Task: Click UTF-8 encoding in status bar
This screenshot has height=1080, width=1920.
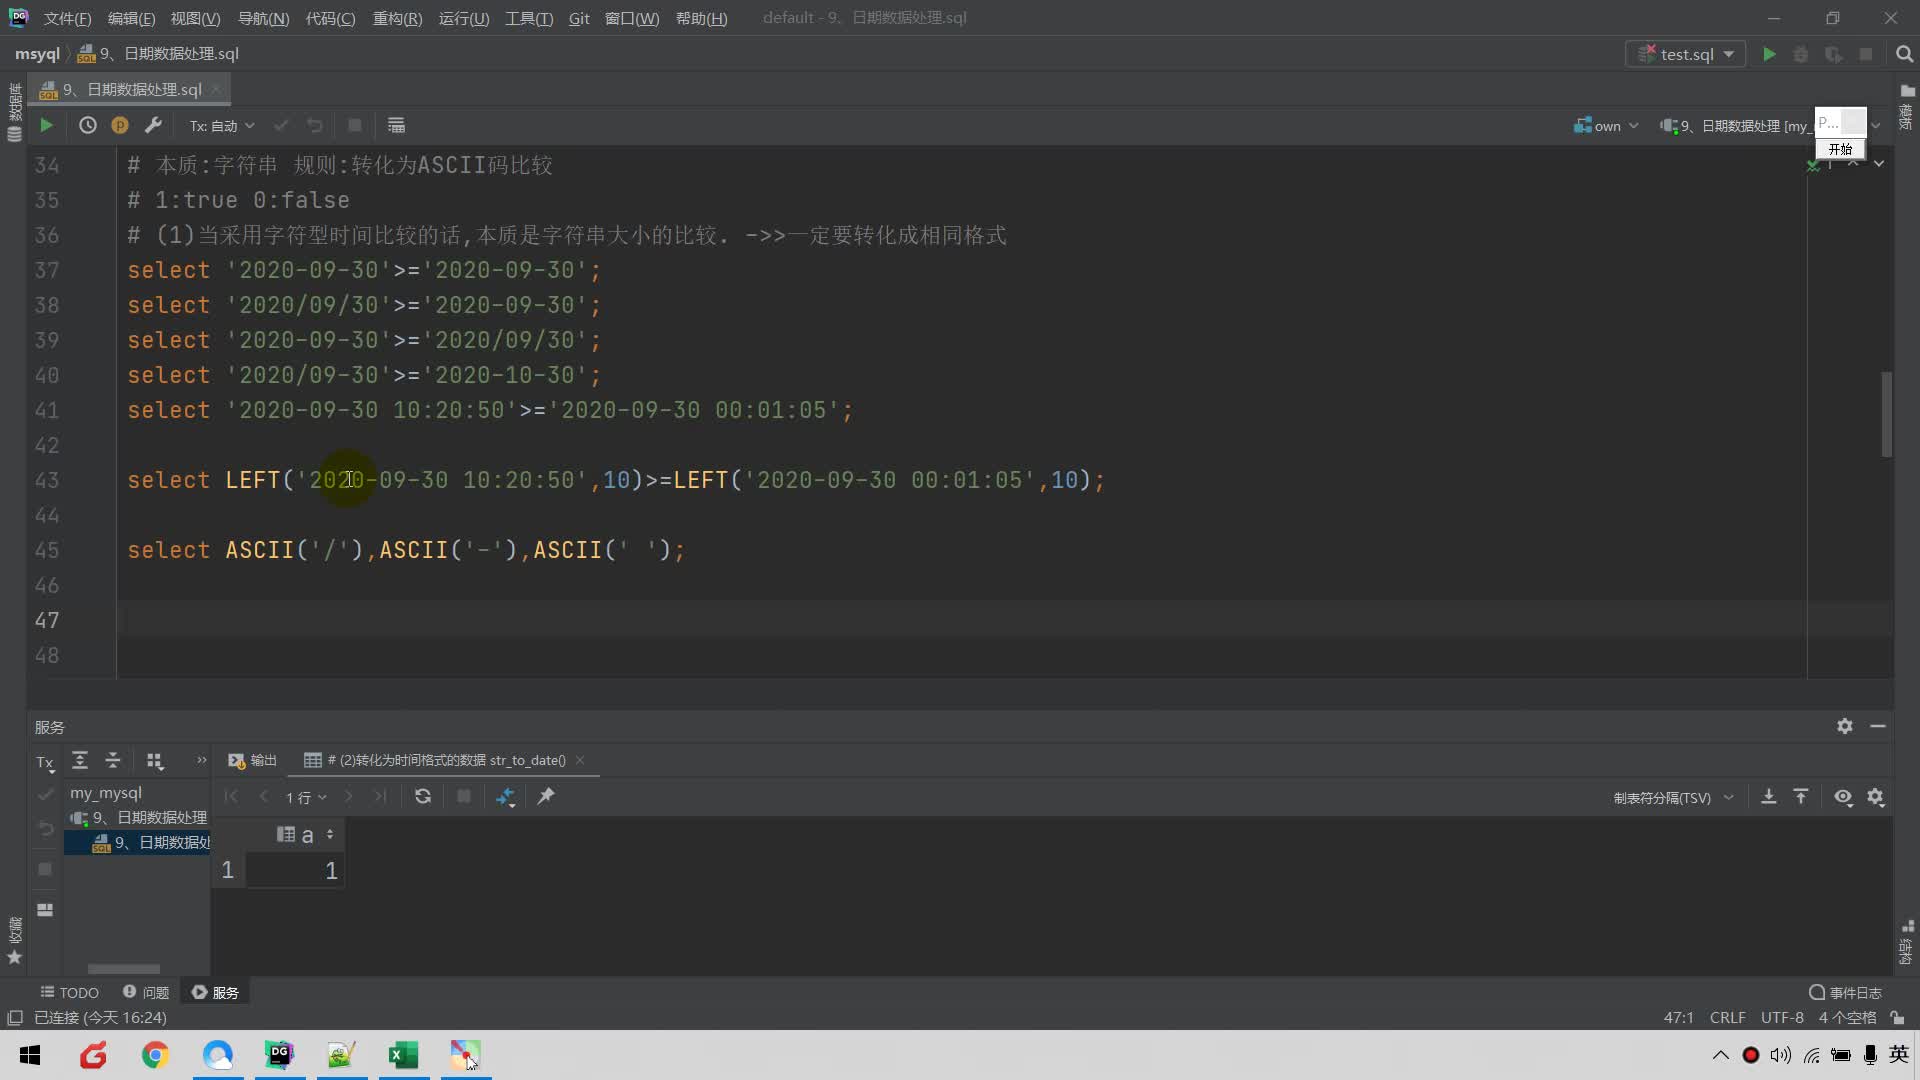Action: click(1782, 1017)
